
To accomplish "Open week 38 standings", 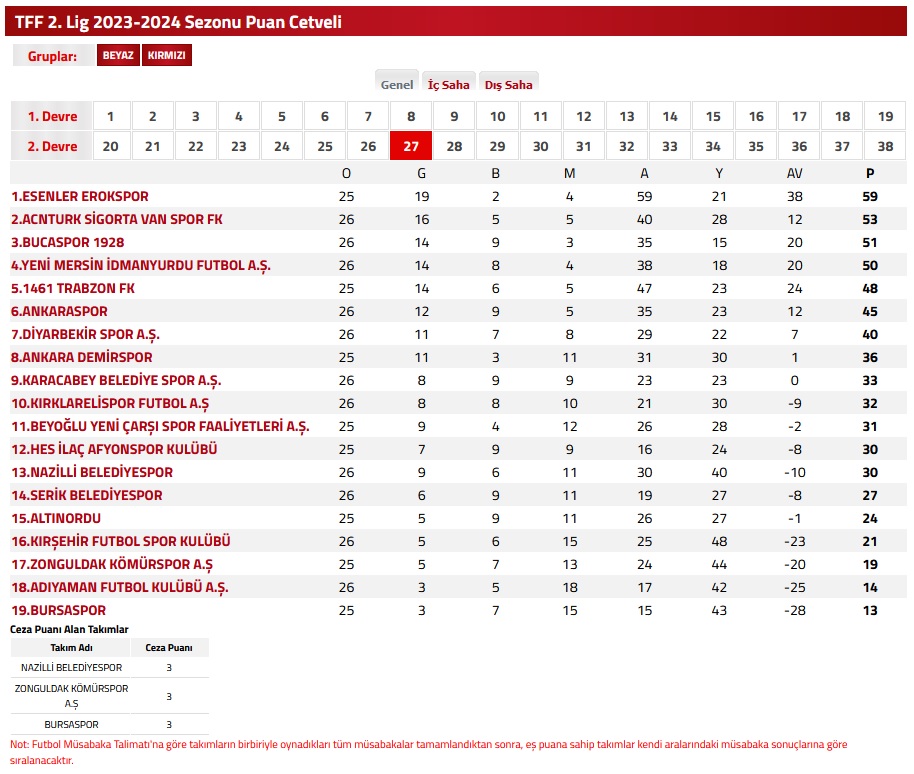I will pos(885,146).
